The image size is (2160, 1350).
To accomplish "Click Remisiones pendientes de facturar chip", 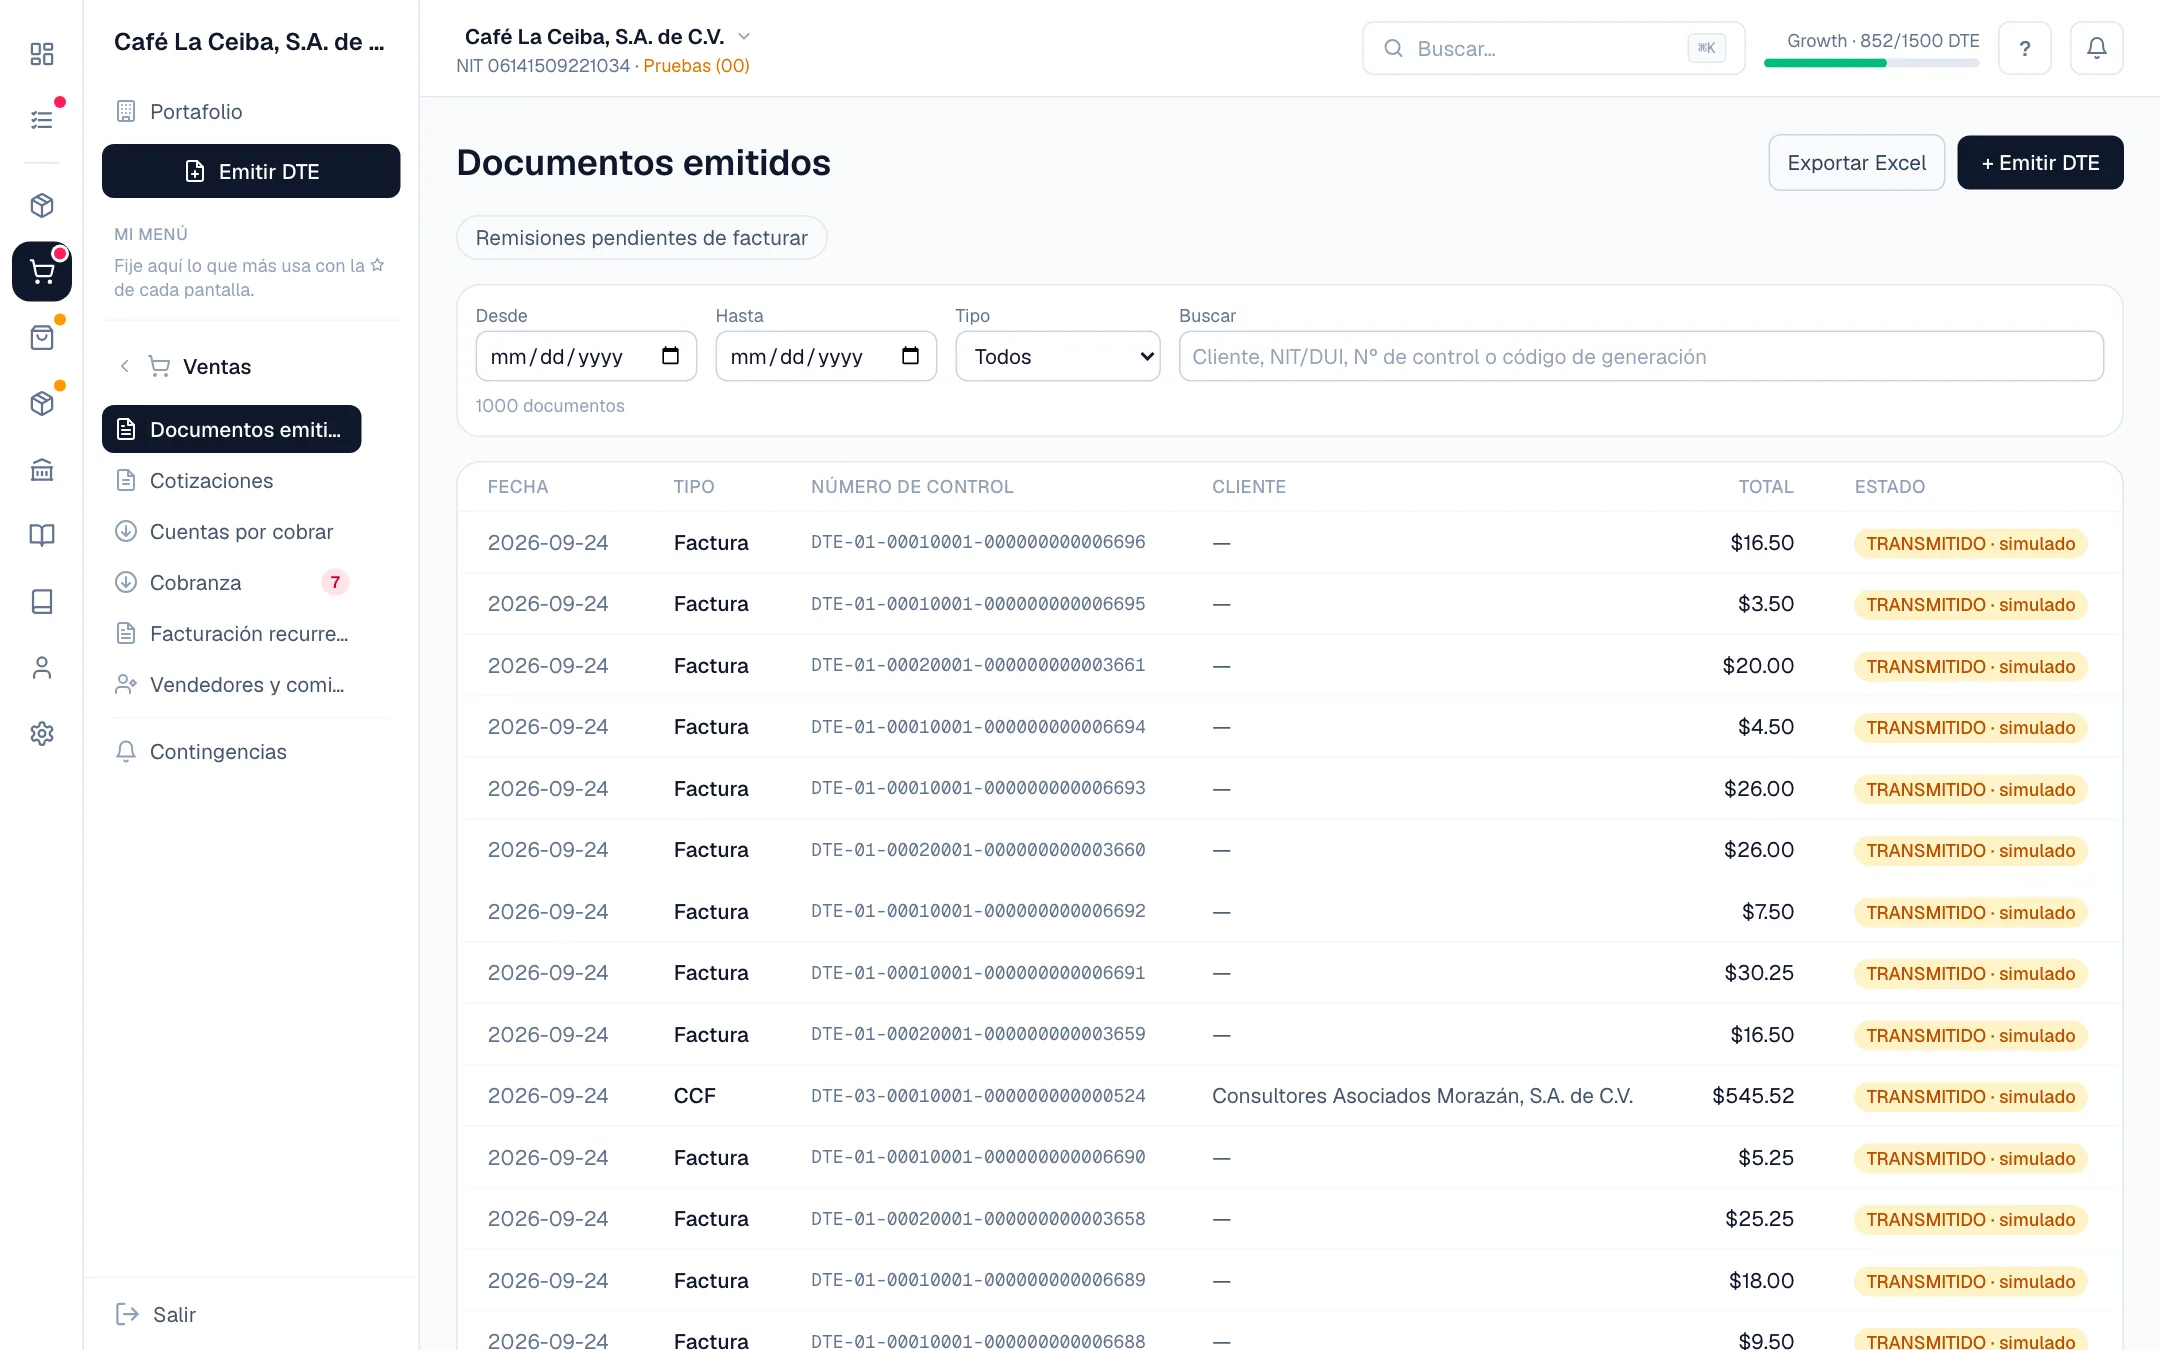I will pos(641,238).
